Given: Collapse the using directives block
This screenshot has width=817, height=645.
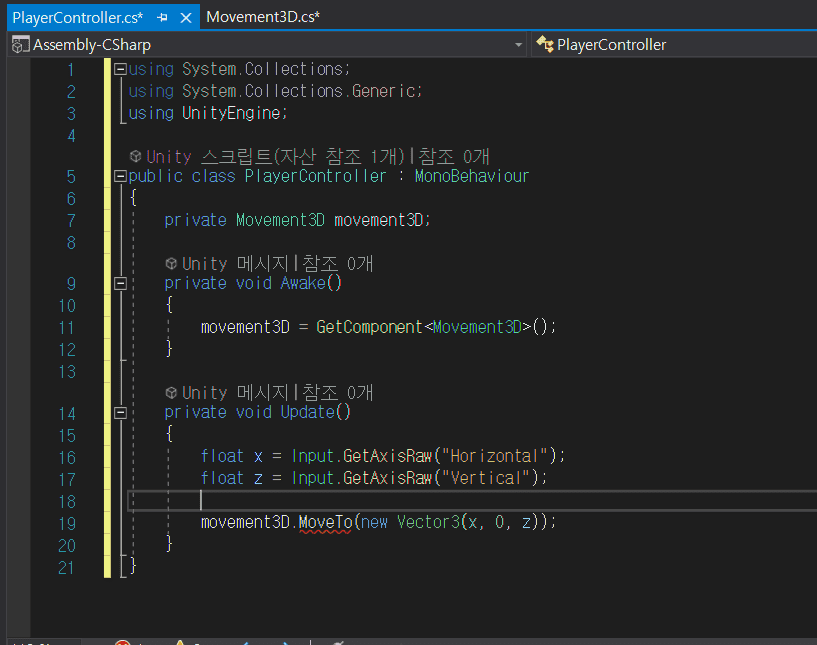Looking at the screenshot, I should 120,70.
